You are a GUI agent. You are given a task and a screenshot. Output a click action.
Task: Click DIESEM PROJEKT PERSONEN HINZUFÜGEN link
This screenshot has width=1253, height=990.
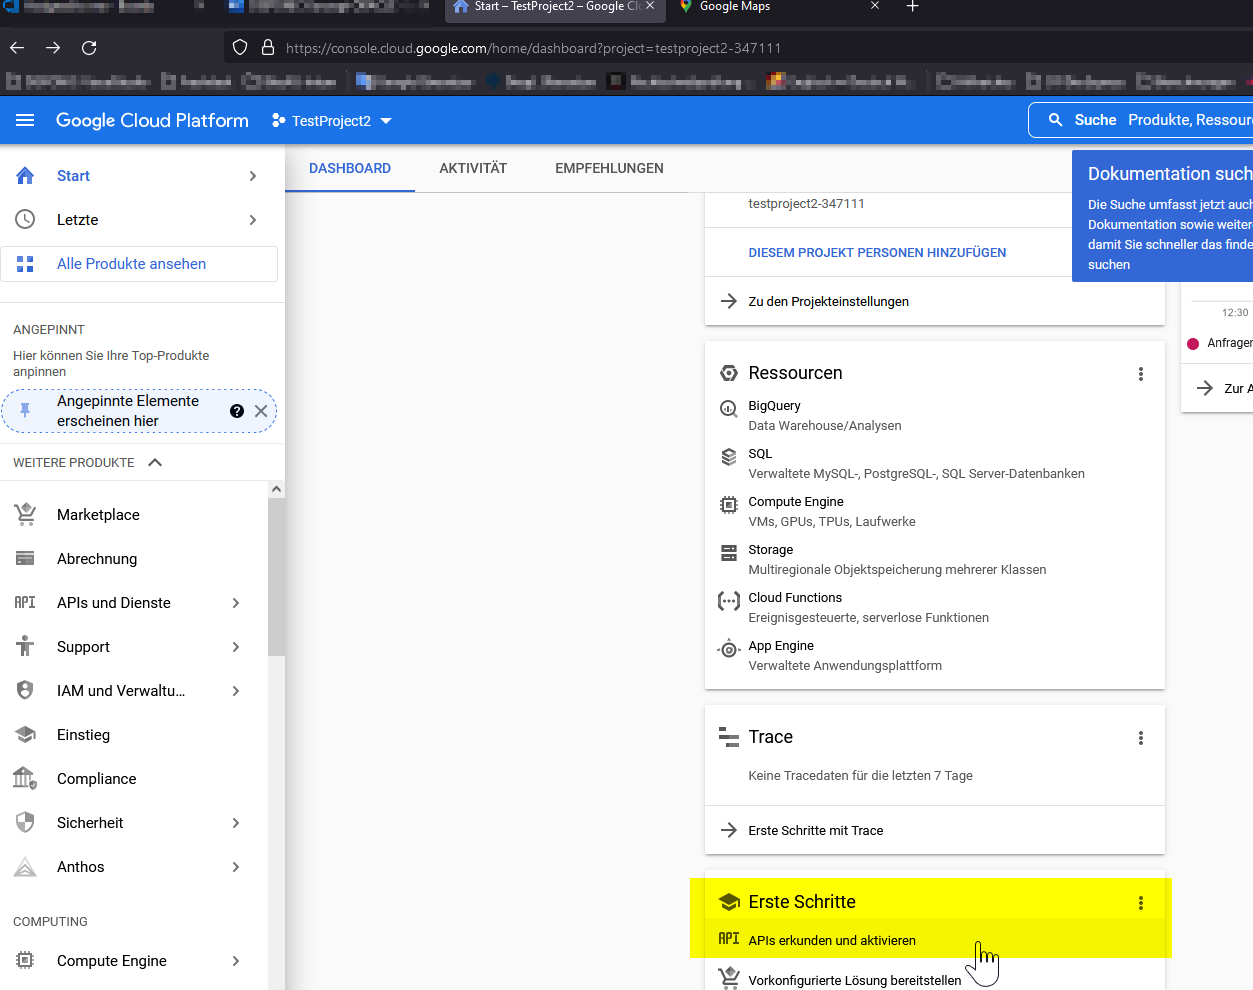[x=877, y=253]
